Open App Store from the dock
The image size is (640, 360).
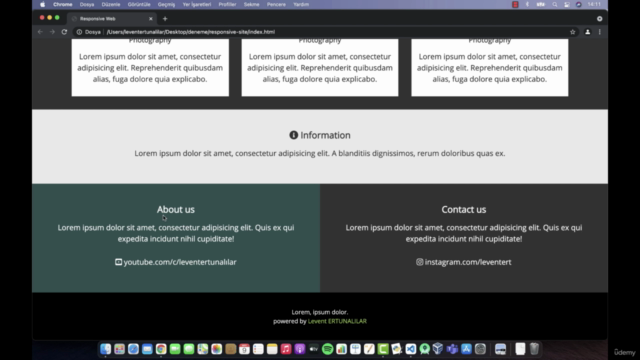point(466,349)
